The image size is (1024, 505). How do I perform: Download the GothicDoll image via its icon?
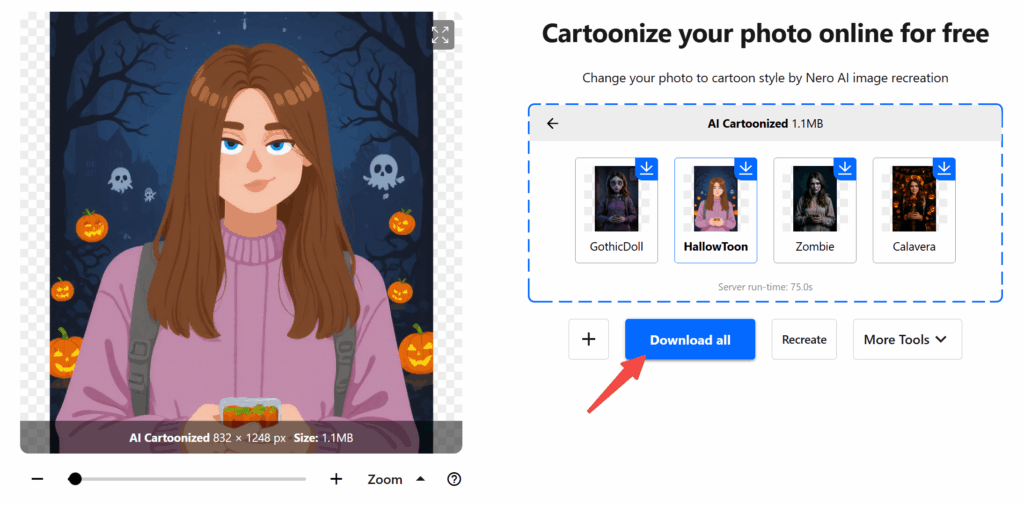(x=646, y=168)
